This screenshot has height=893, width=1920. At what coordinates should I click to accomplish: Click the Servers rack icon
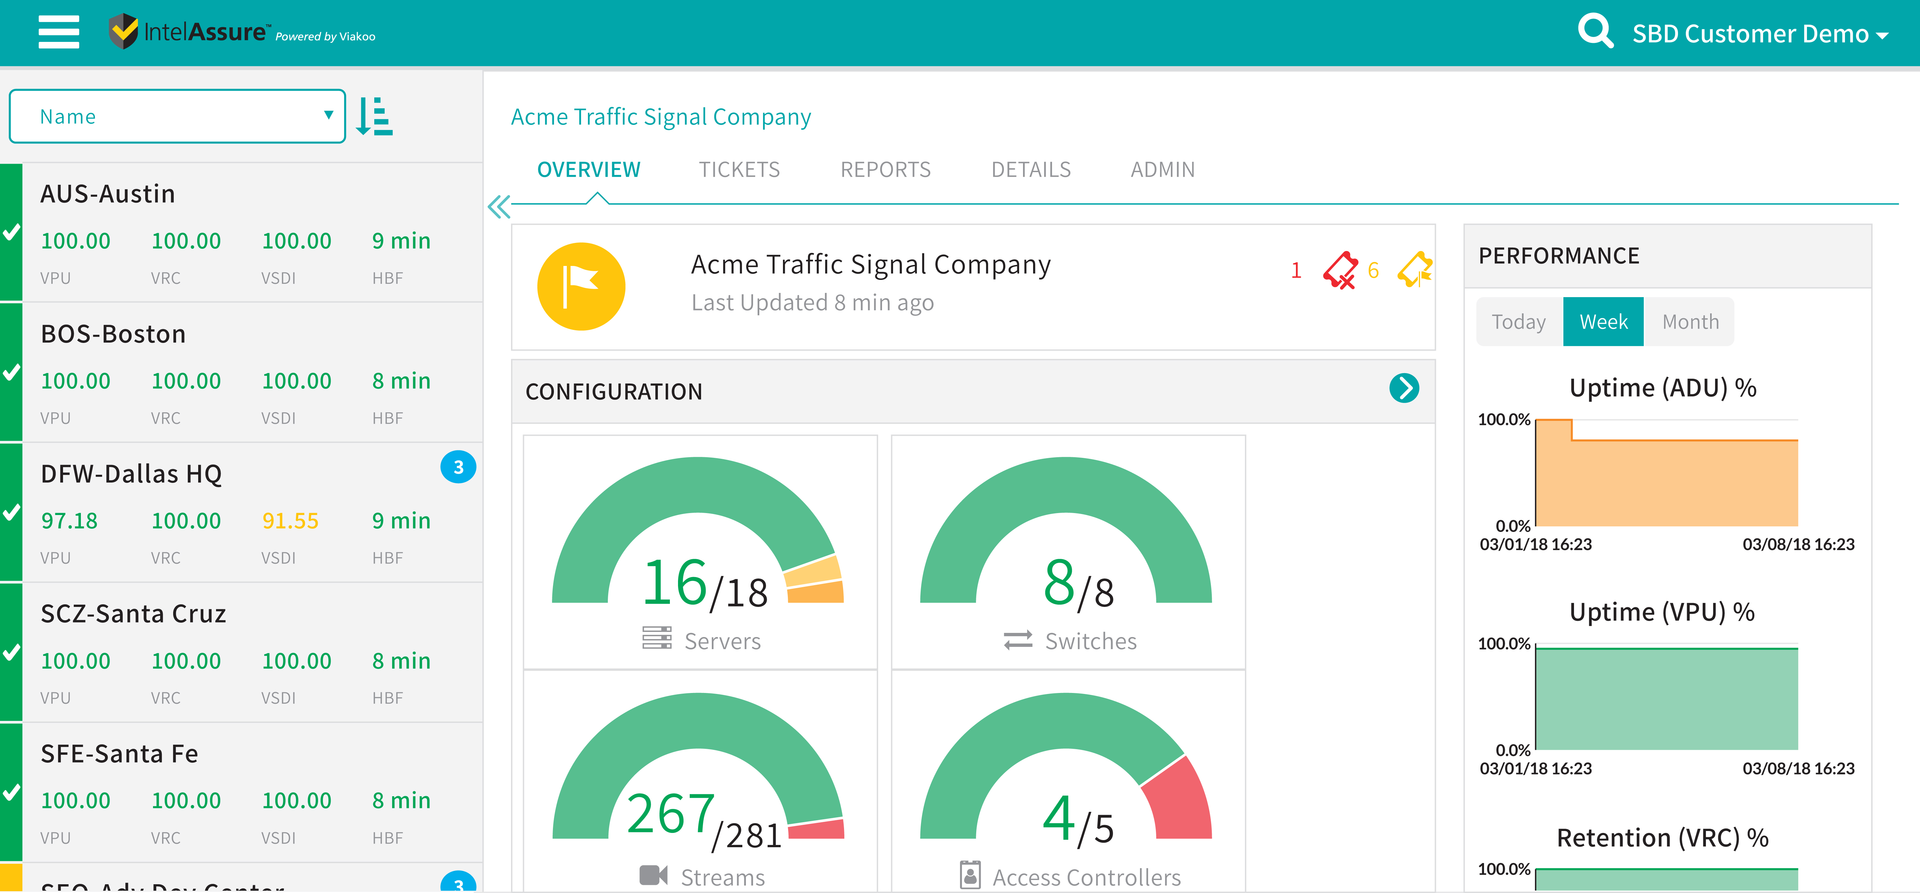(x=657, y=638)
